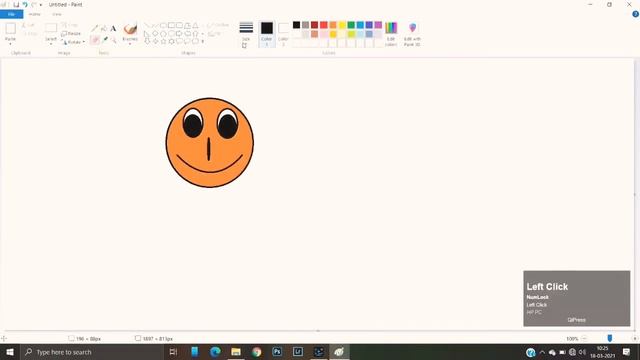Image resolution: width=640 pixels, height=360 pixels.
Task: Select the Text tool (letter A)
Action: click(113, 28)
